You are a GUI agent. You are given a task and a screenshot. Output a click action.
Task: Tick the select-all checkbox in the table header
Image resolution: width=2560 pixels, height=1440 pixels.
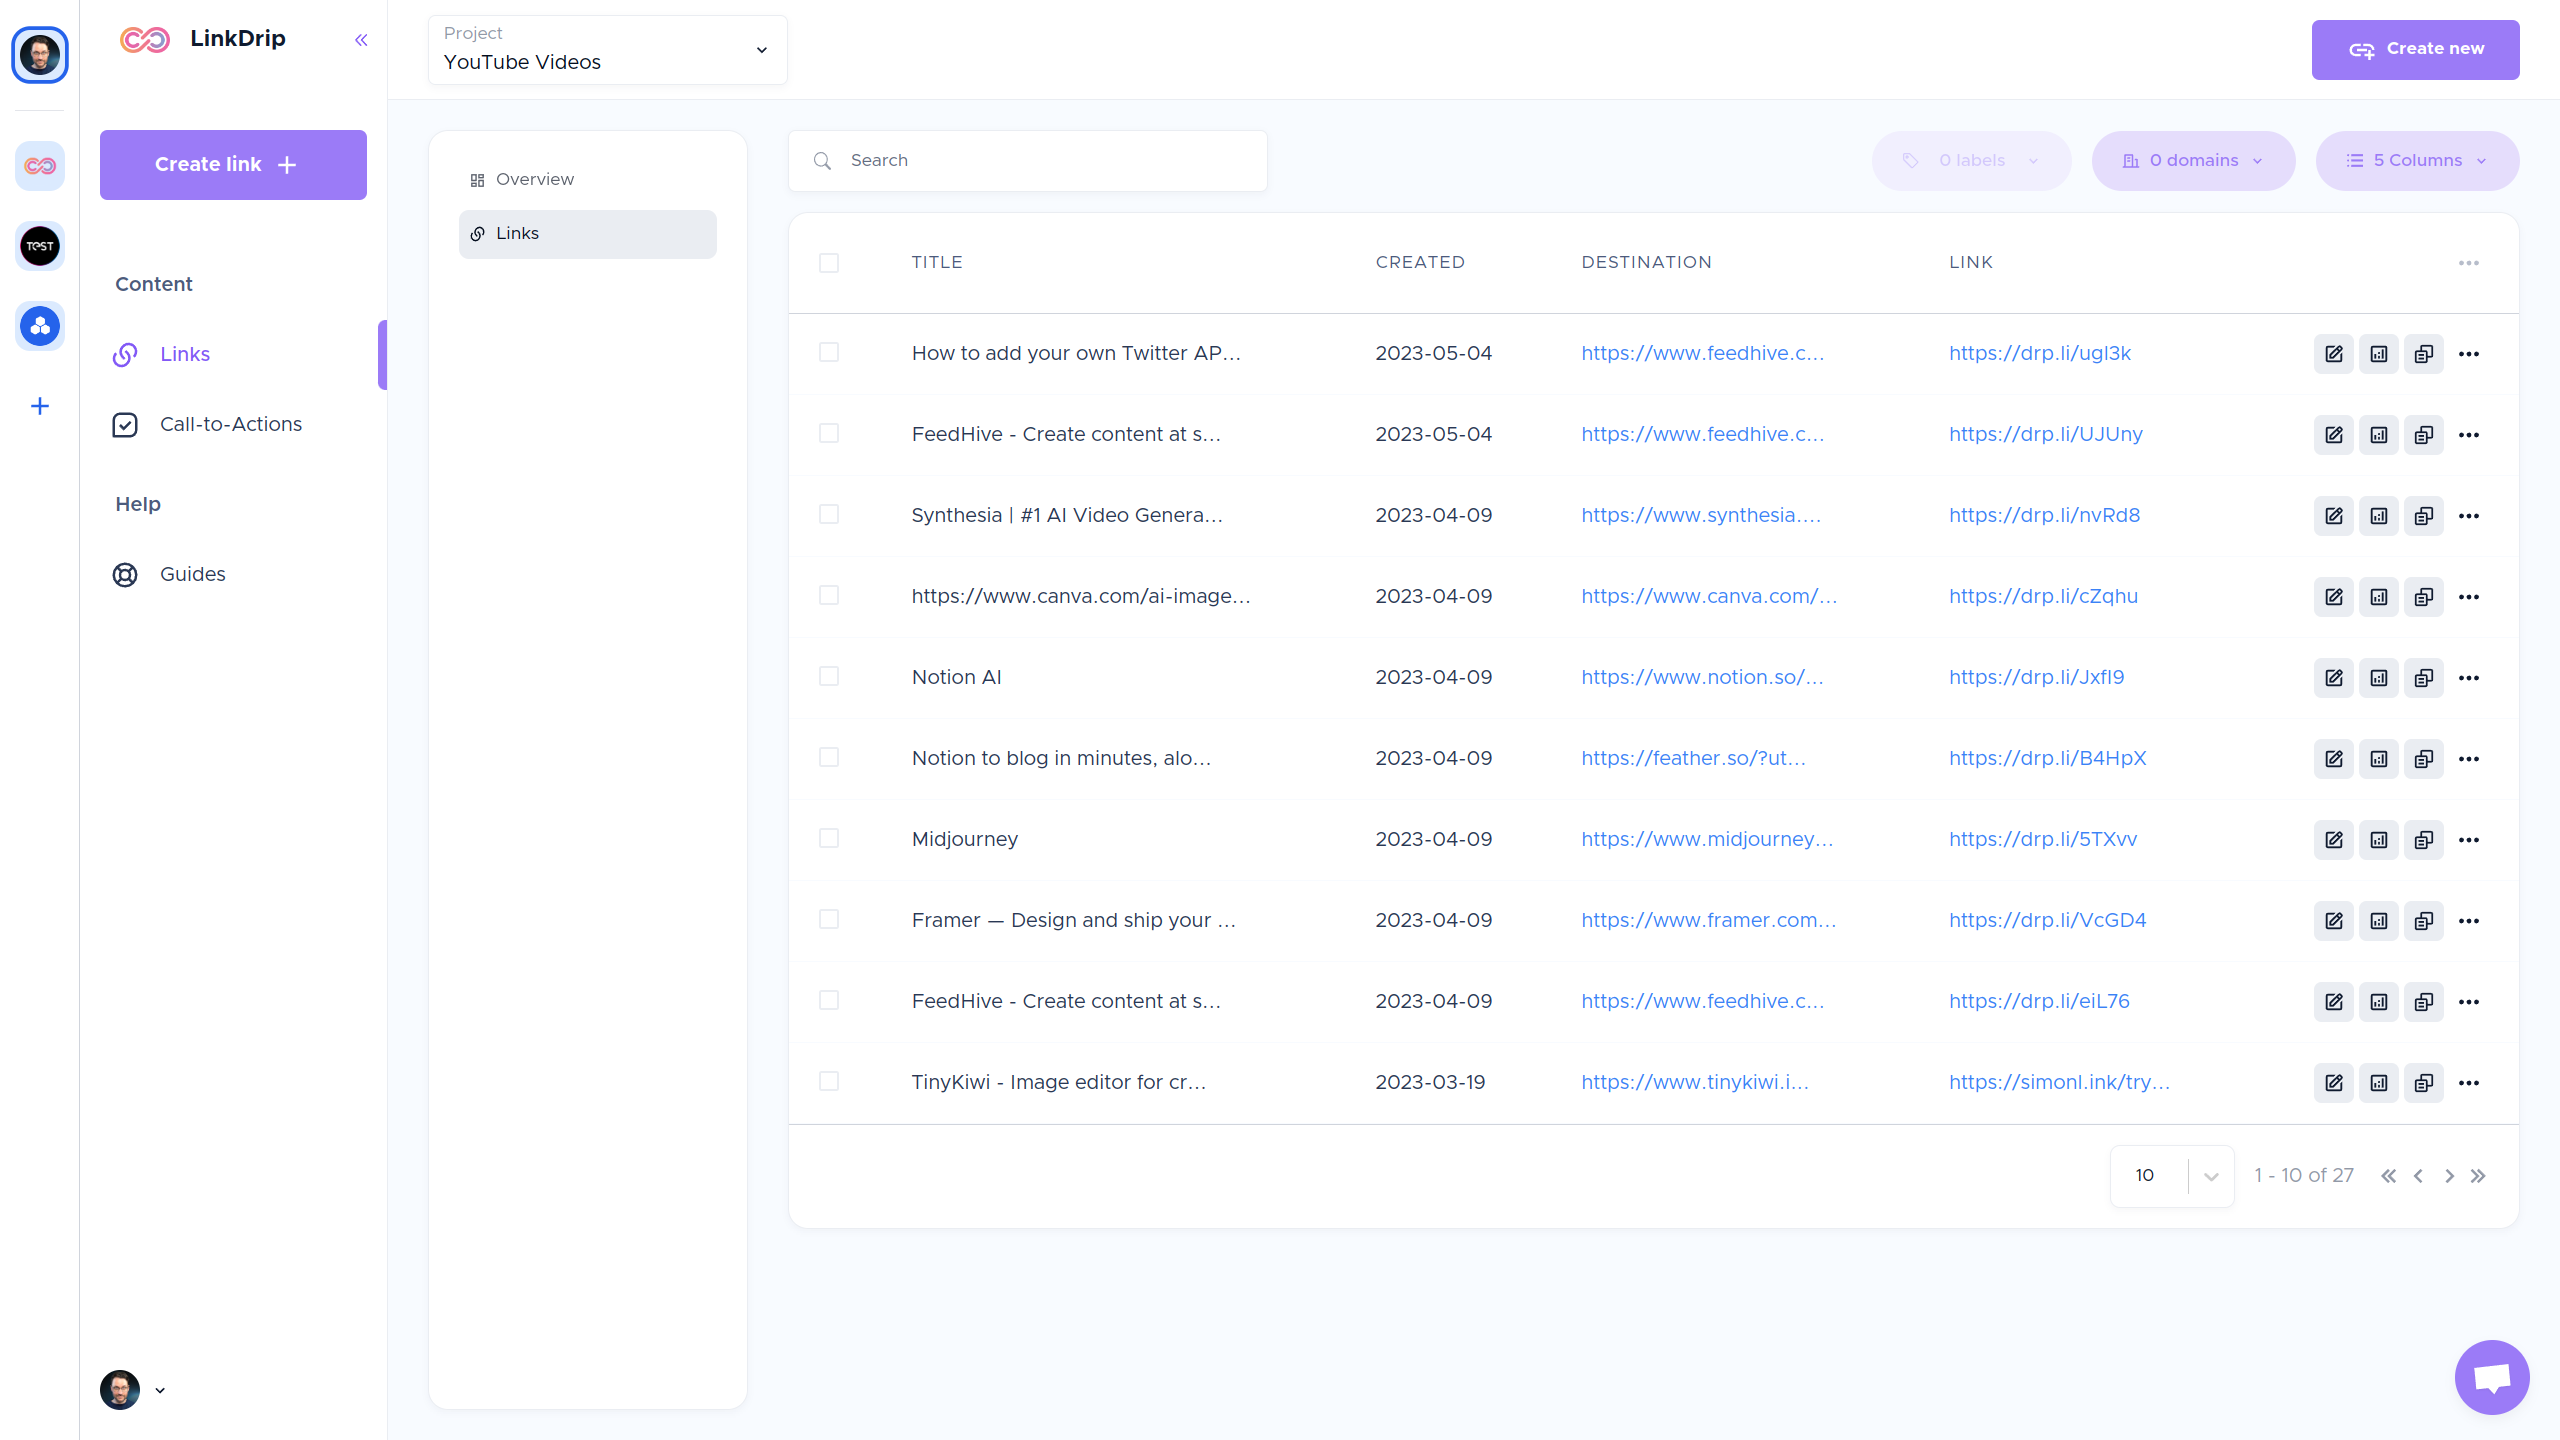click(x=829, y=263)
